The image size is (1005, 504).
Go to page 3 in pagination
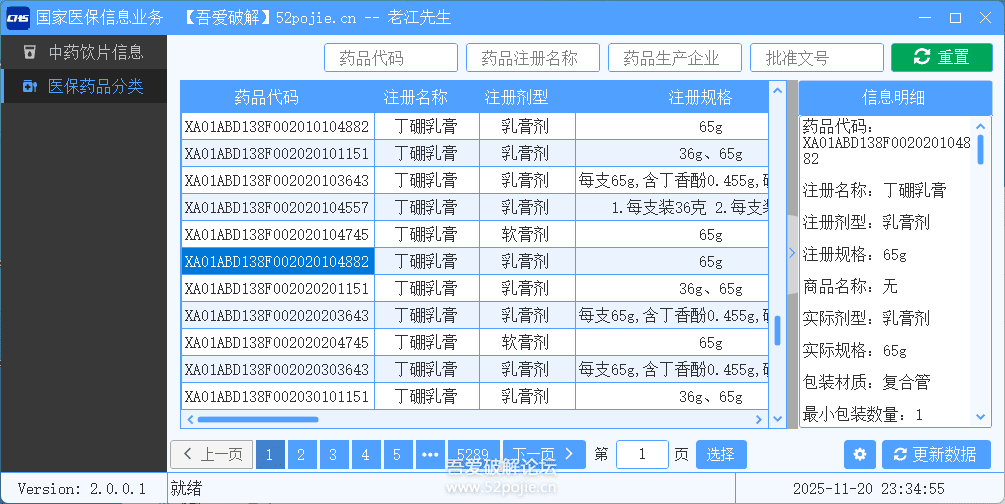point(334,455)
